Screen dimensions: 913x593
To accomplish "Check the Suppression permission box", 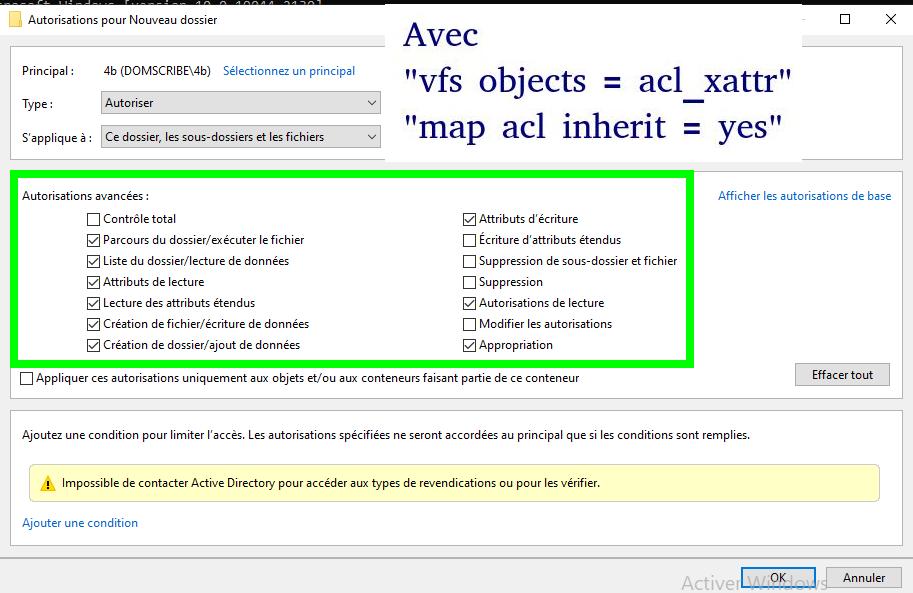I will coord(470,282).
